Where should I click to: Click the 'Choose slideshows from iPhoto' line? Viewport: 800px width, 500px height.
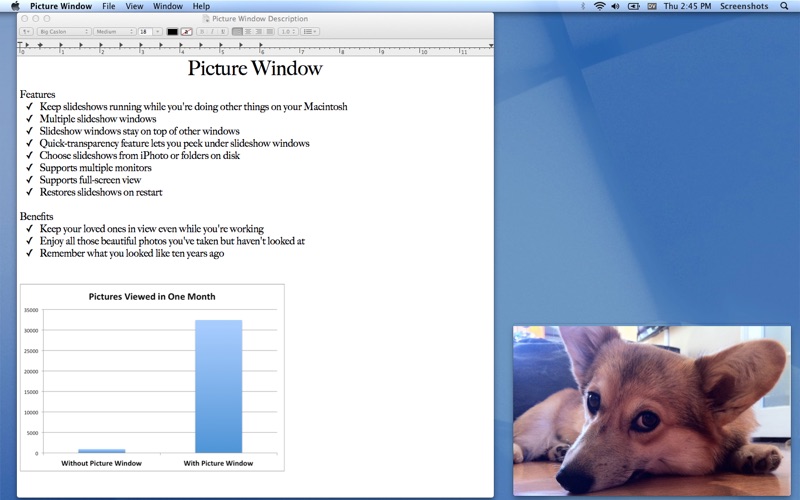point(140,156)
